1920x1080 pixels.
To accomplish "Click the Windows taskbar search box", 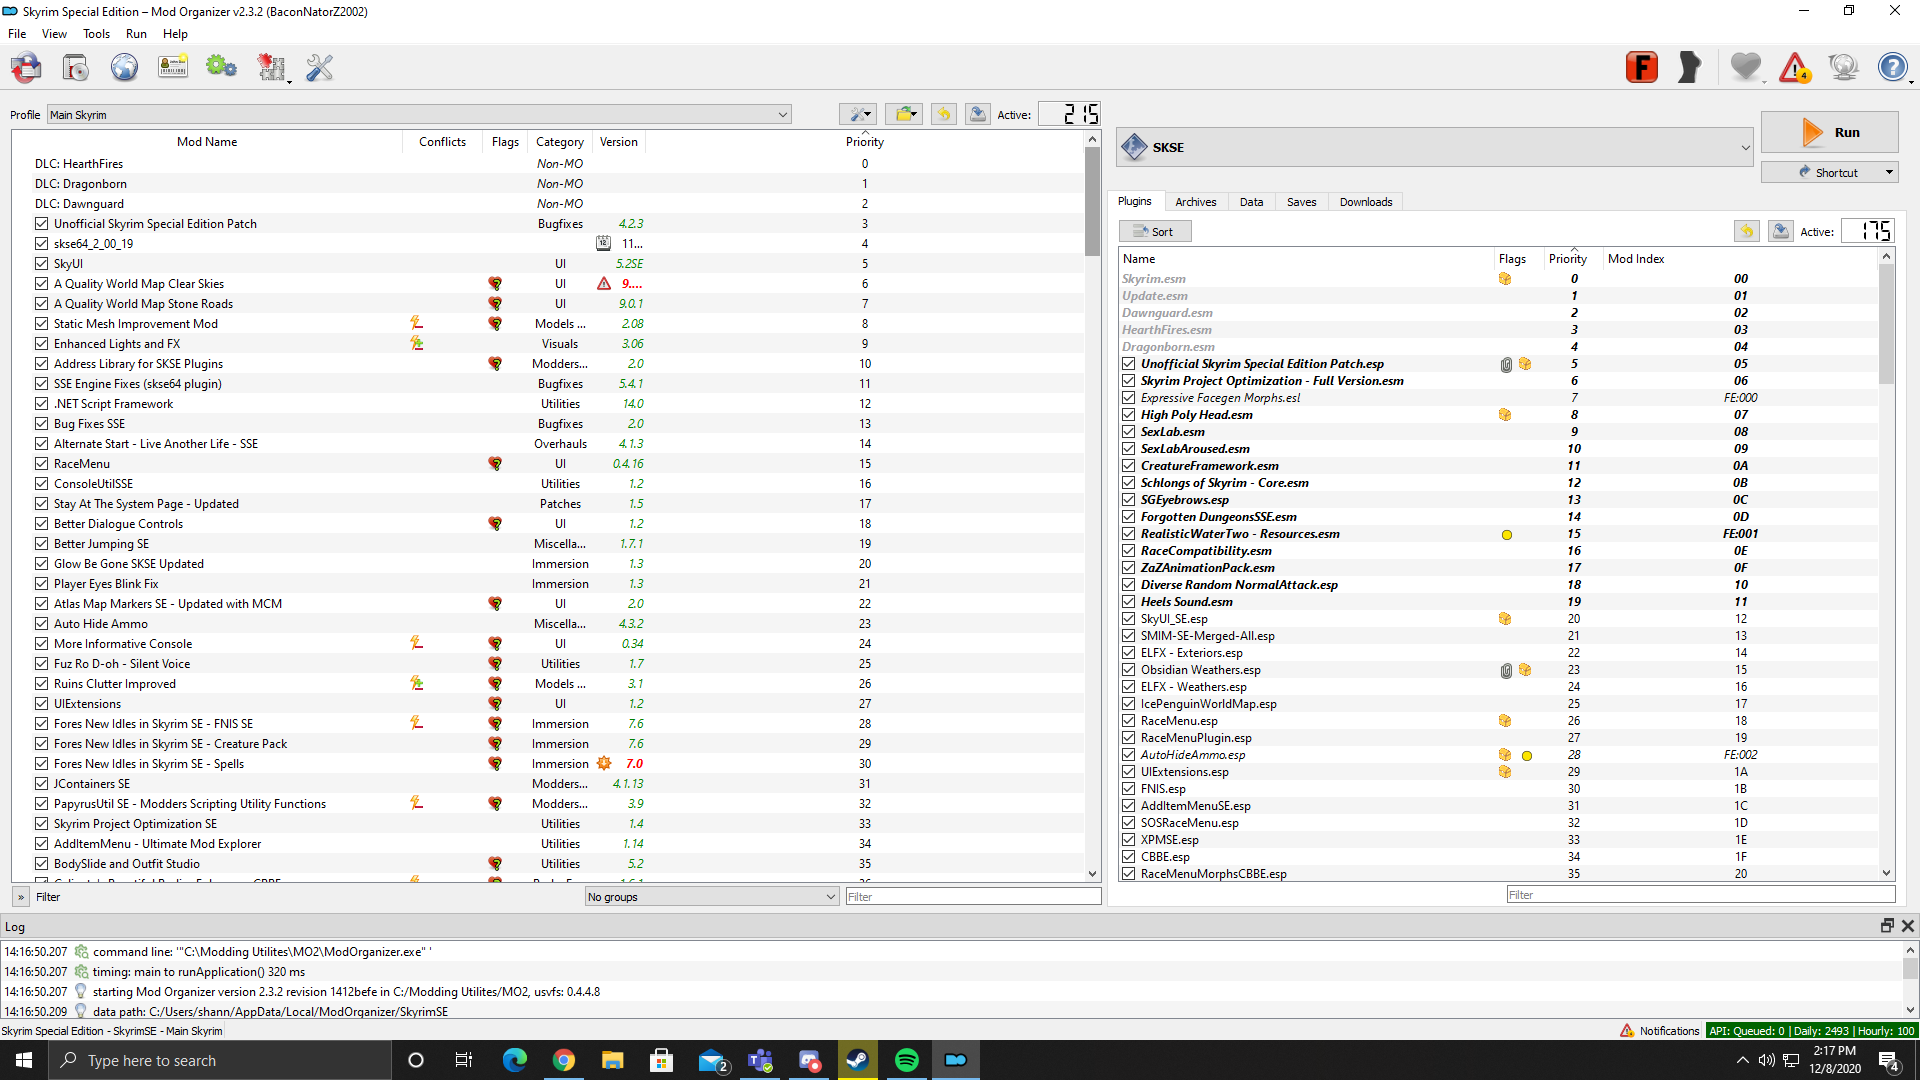I will (220, 1060).
